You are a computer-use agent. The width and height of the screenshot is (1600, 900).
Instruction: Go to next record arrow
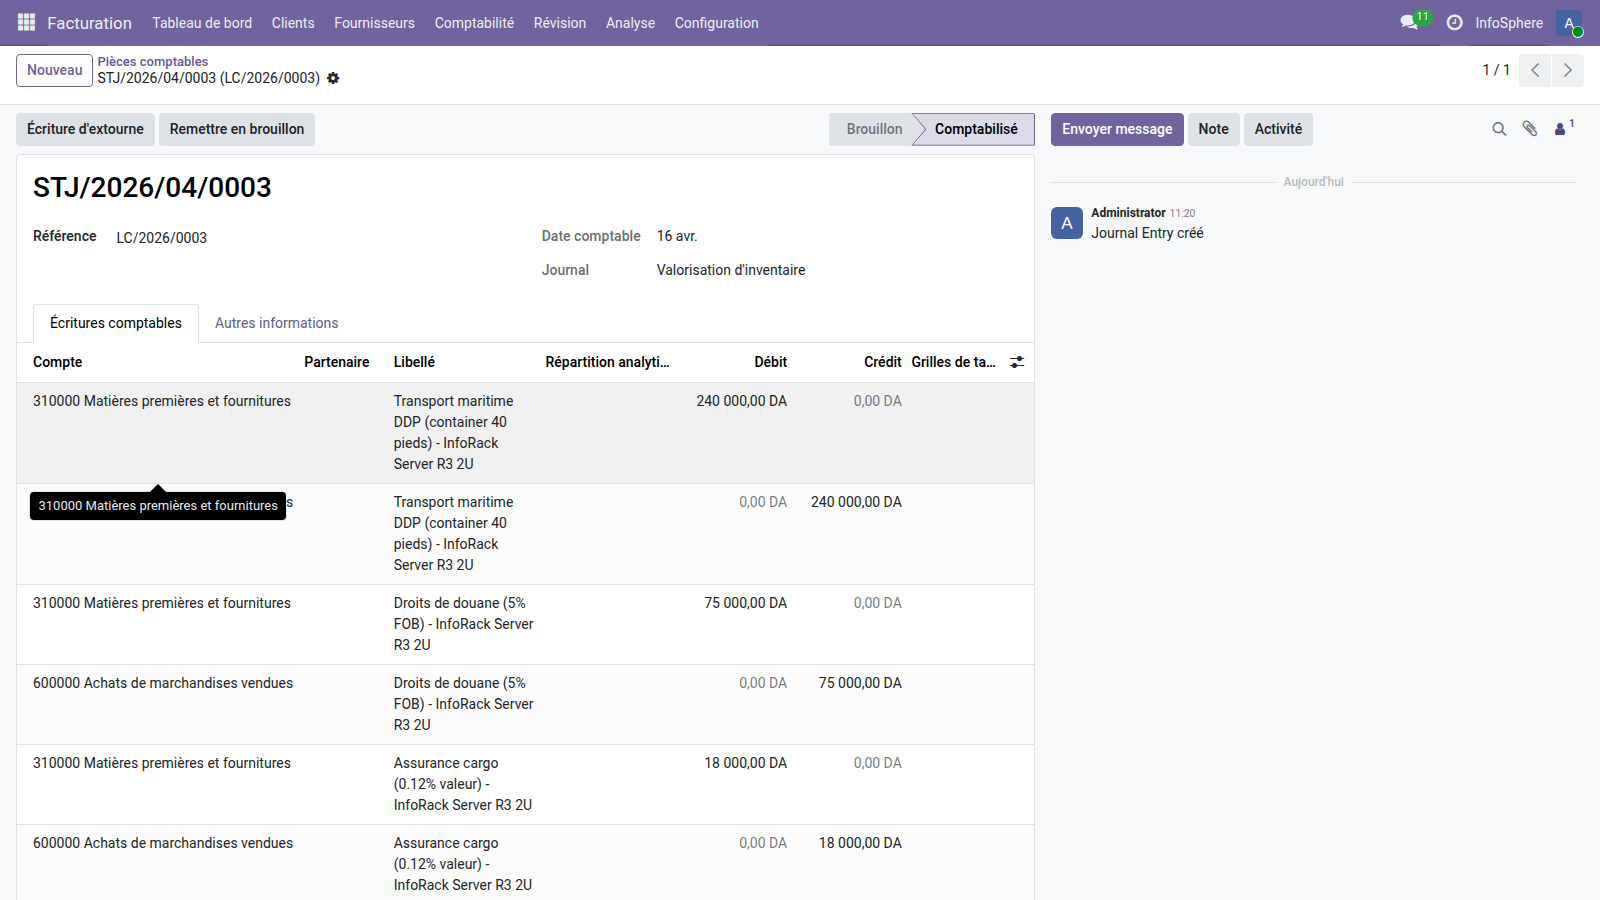click(1567, 70)
